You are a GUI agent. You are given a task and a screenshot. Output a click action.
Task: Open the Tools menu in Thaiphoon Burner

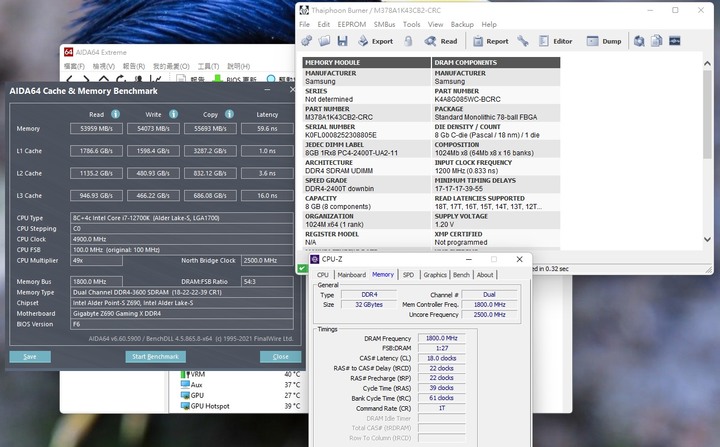click(x=411, y=24)
